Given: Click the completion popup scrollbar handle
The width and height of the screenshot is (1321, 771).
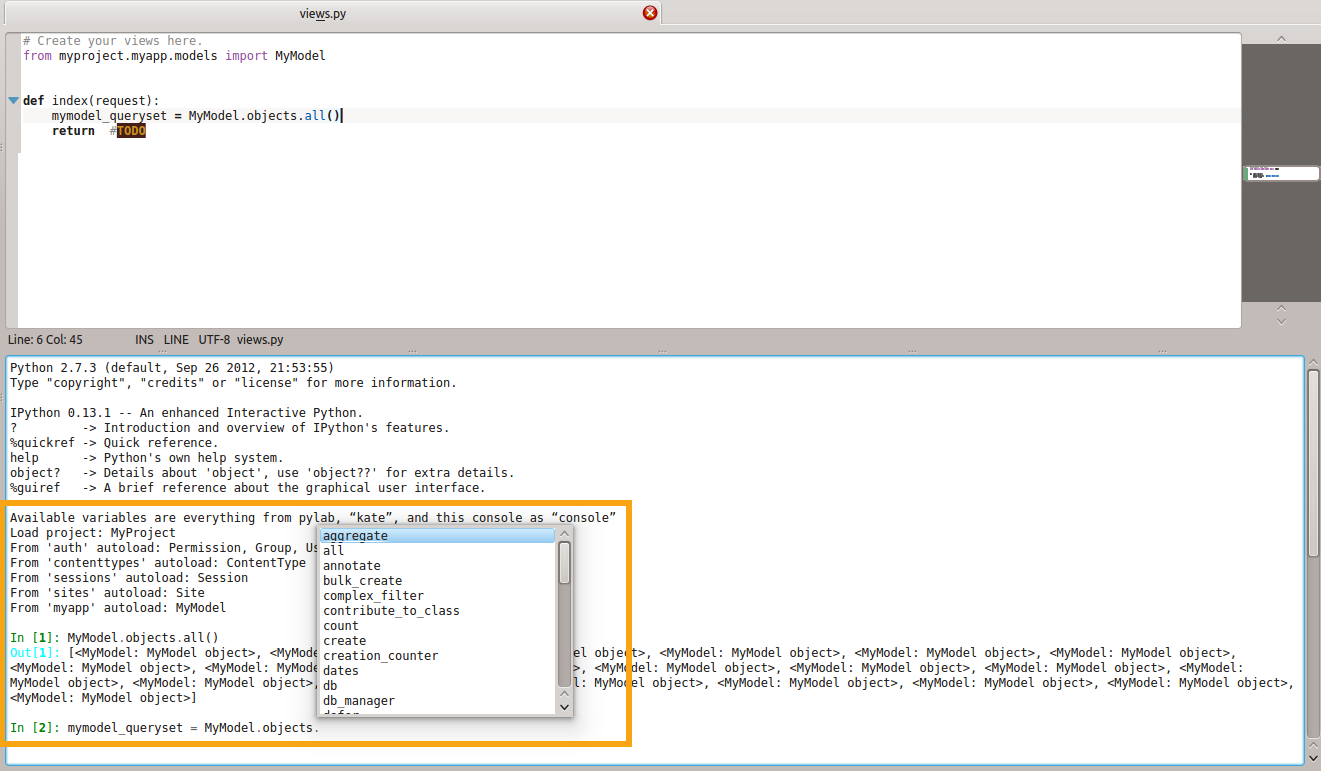Looking at the screenshot, I should click(564, 563).
